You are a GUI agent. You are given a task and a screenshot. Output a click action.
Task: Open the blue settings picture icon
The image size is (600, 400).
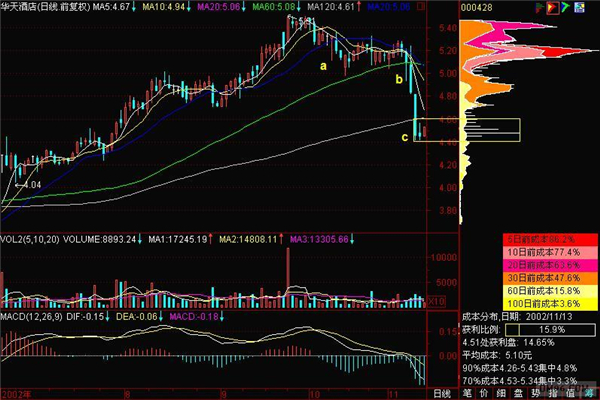pyautogui.click(x=579, y=7)
